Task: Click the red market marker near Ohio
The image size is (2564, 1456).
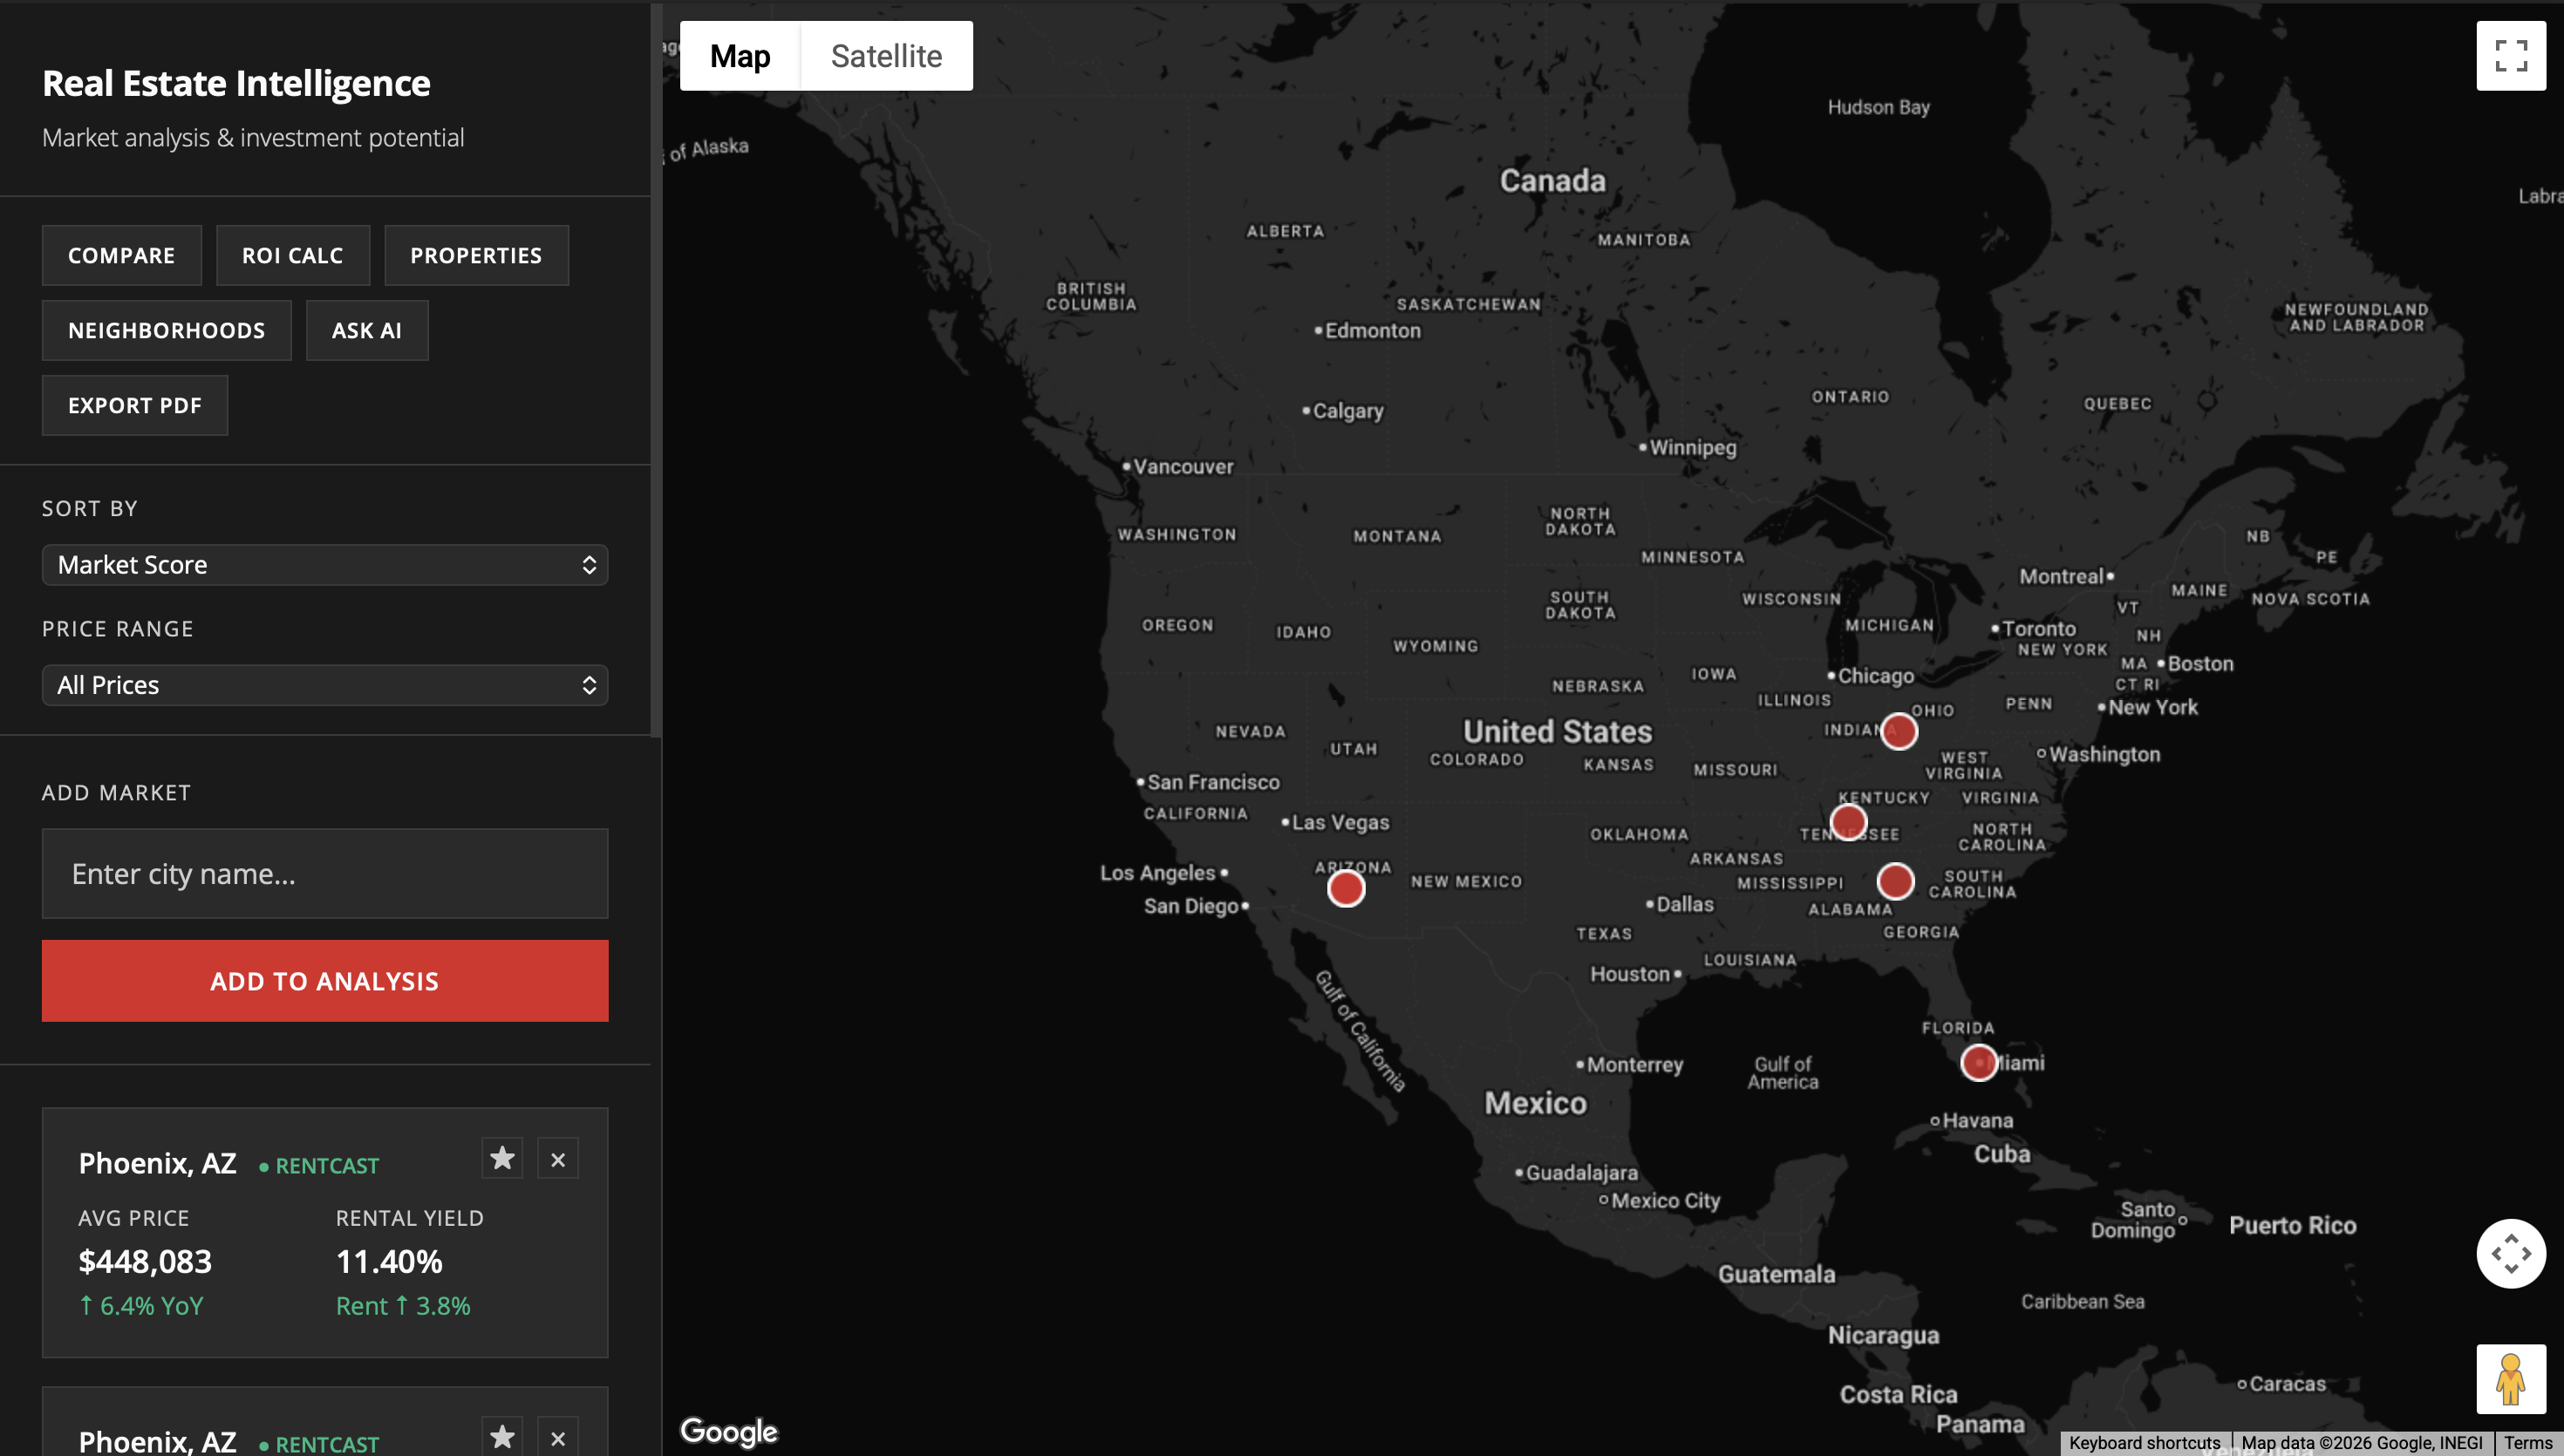Action: (1899, 732)
